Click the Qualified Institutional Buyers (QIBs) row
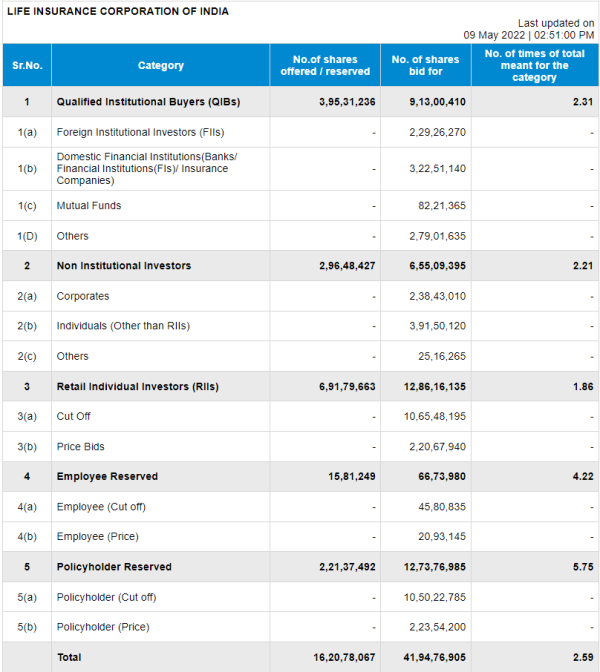This screenshot has width=600, height=672. pyautogui.click(x=148, y=102)
